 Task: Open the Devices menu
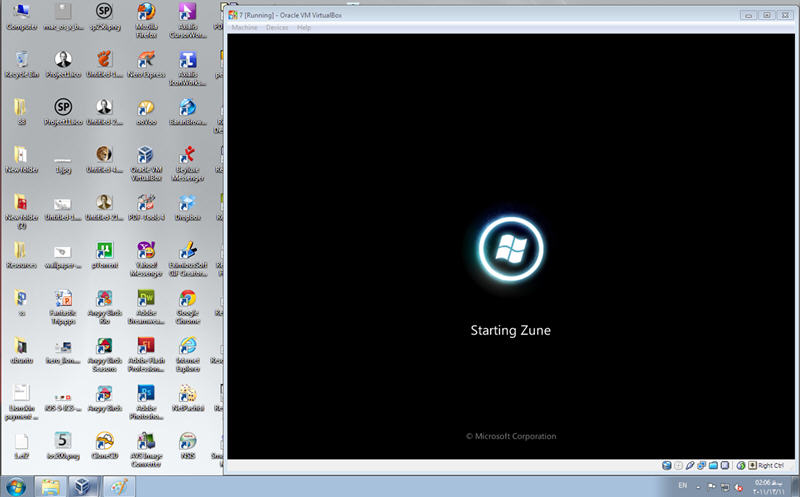pyautogui.click(x=277, y=28)
